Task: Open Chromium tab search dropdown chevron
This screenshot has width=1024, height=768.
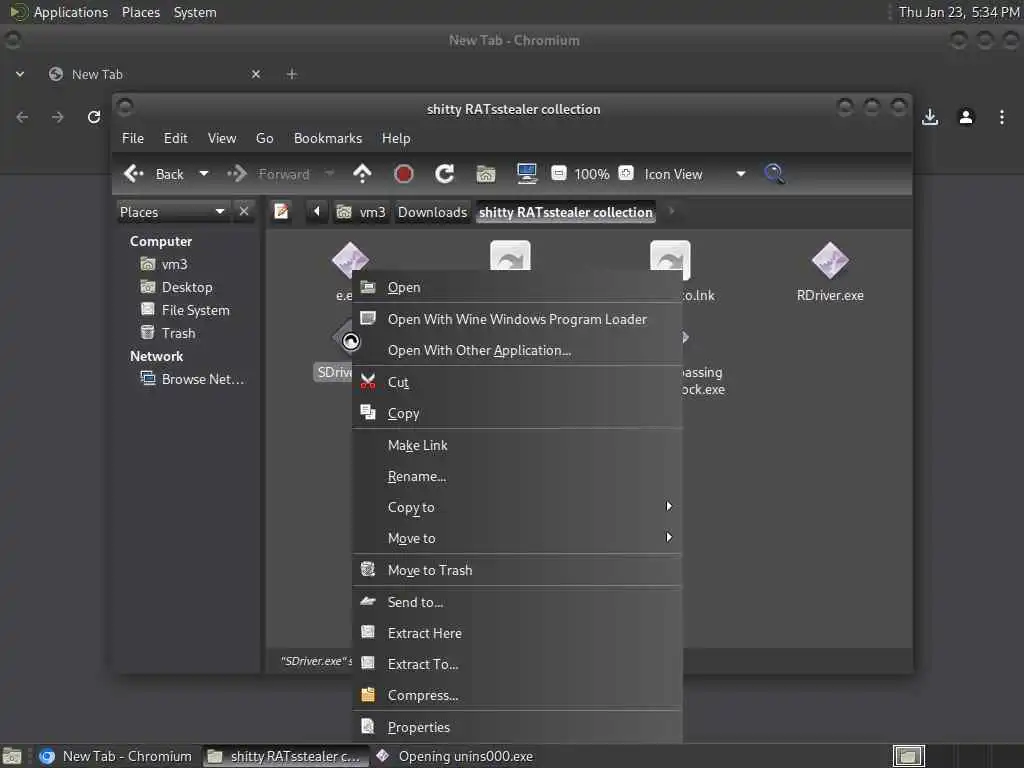Action: click(20, 74)
